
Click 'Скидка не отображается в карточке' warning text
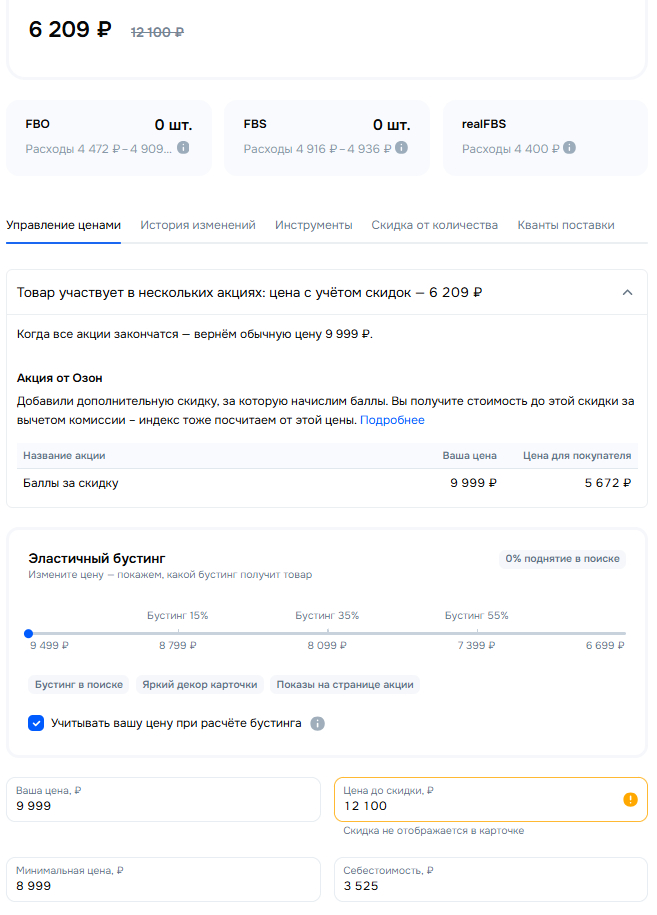click(x=434, y=830)
